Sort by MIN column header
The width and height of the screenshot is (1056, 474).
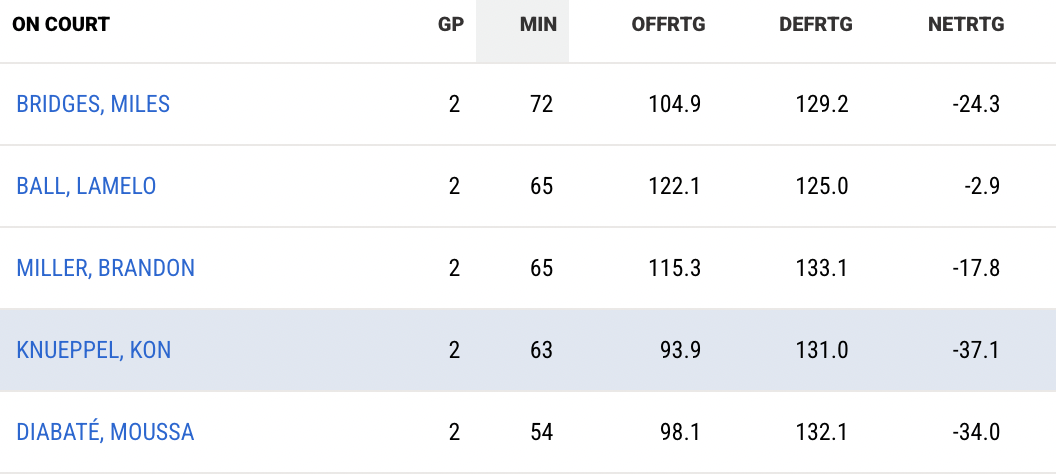[538, 25]
